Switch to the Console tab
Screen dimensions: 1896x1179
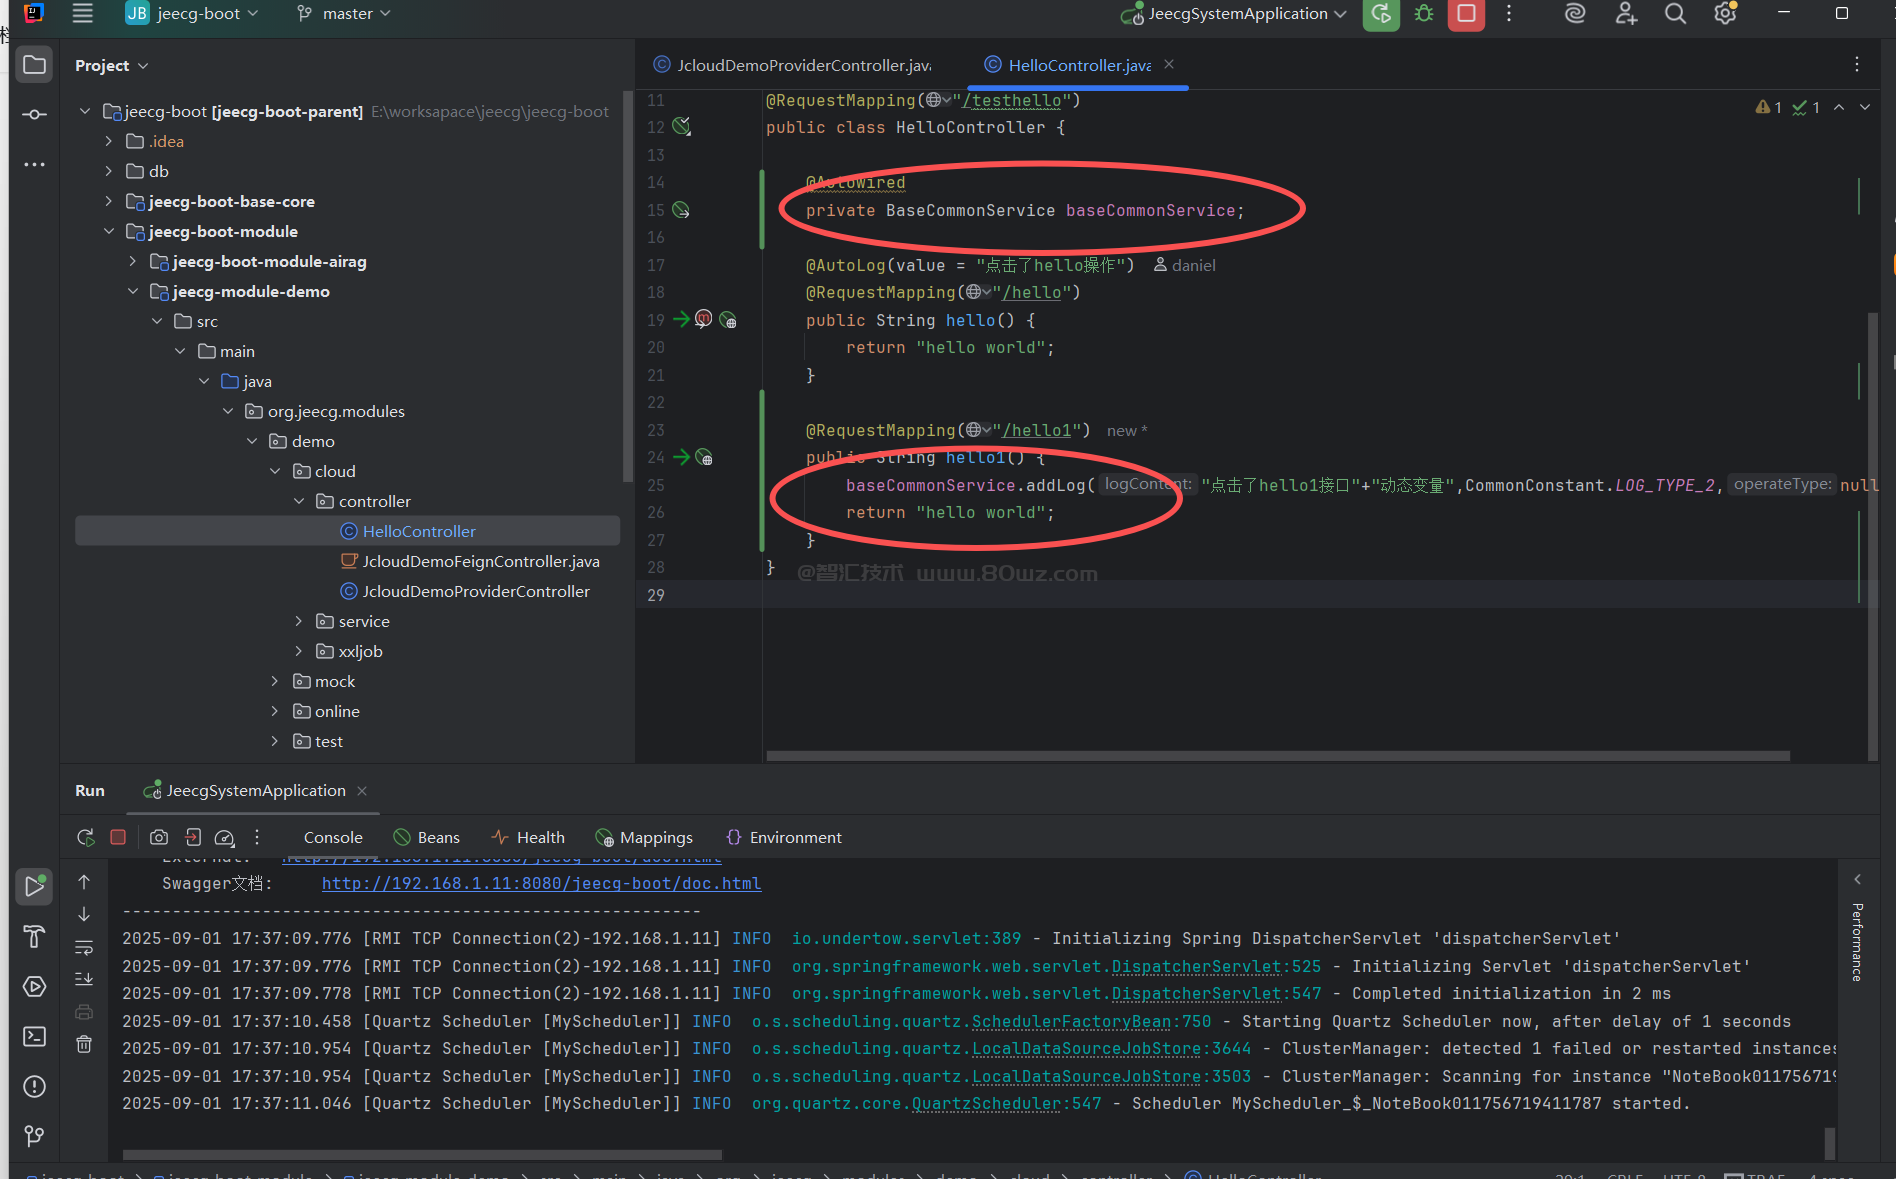pos(333,837)
